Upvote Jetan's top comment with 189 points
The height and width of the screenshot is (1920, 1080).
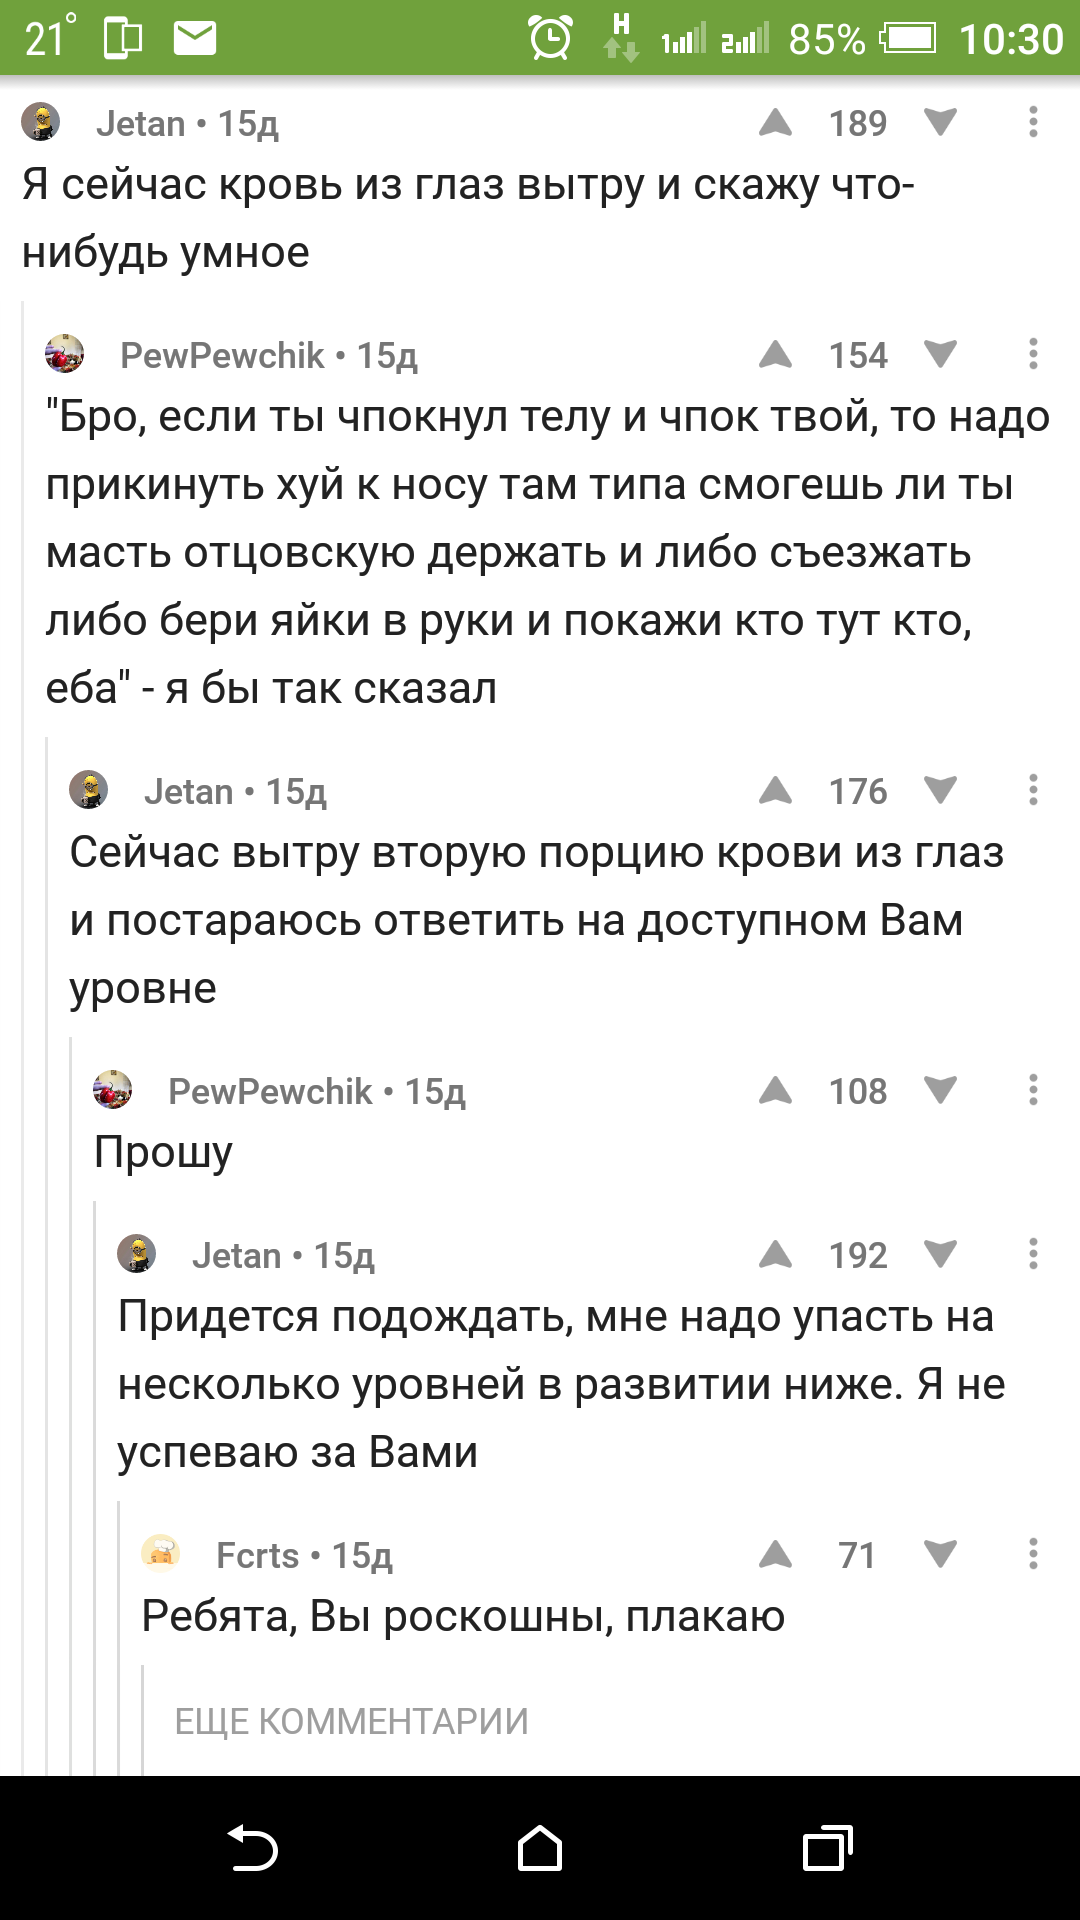click(775, 123)
